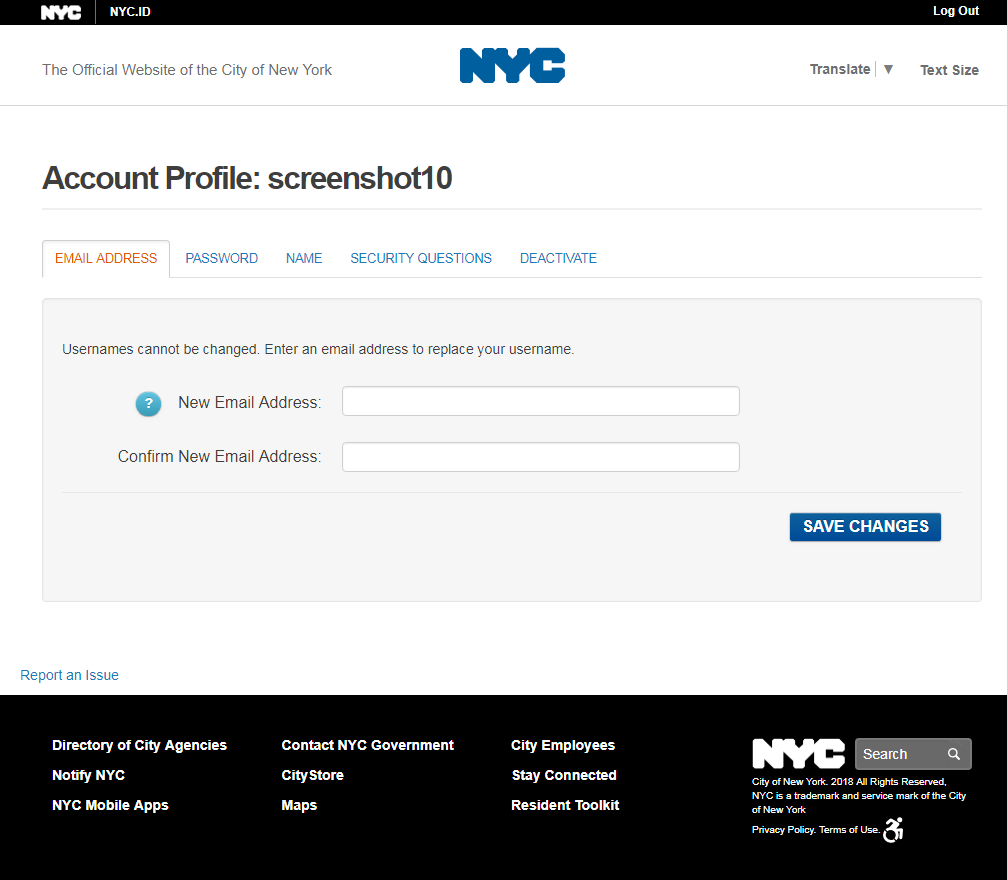Click the Confirm New Email Address field
Viewport: 1007px width, 880px height.
[540, 457]
